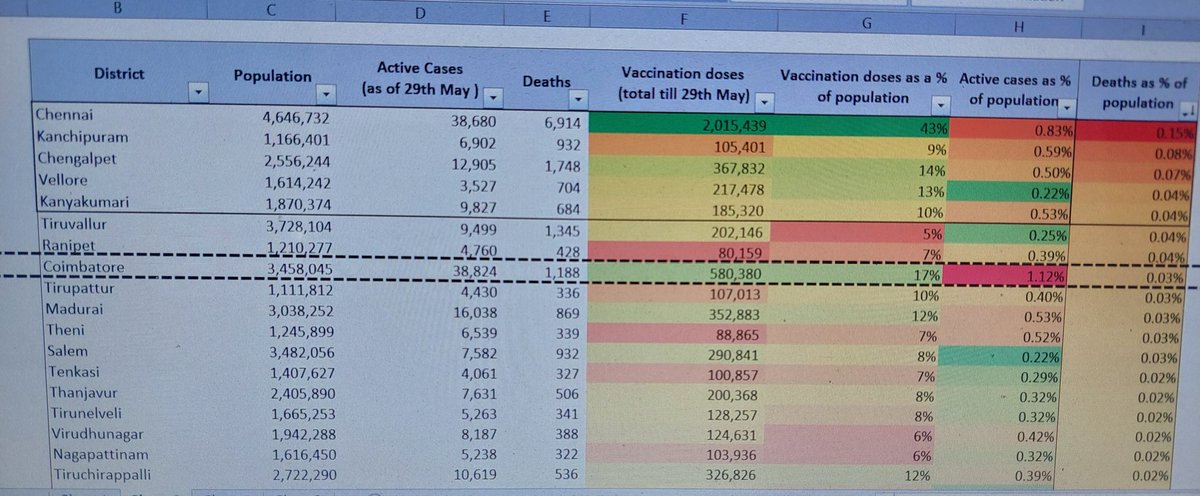The image size is (1200, 496).
Task: Open the Vaccination doses total filter dropdown
Action: [765, 101]
